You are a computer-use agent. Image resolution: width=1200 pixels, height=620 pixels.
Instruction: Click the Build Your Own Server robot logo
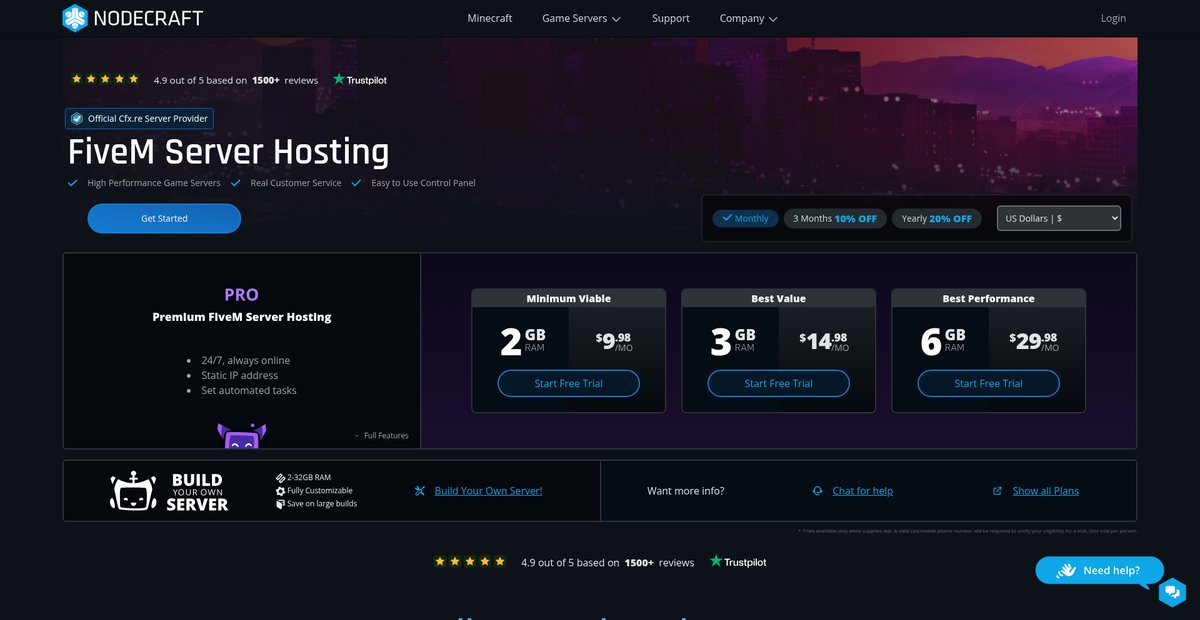(x=135, y=491)
